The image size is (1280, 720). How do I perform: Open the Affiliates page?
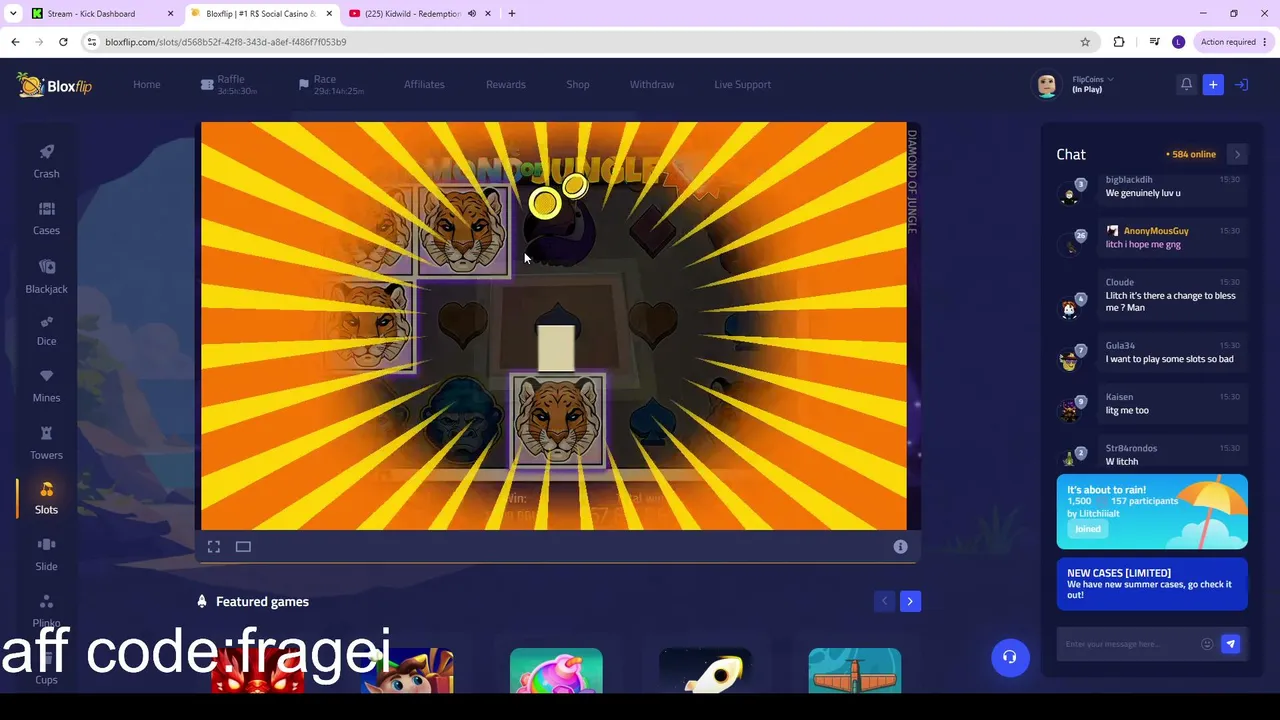(x=424, y=85)
